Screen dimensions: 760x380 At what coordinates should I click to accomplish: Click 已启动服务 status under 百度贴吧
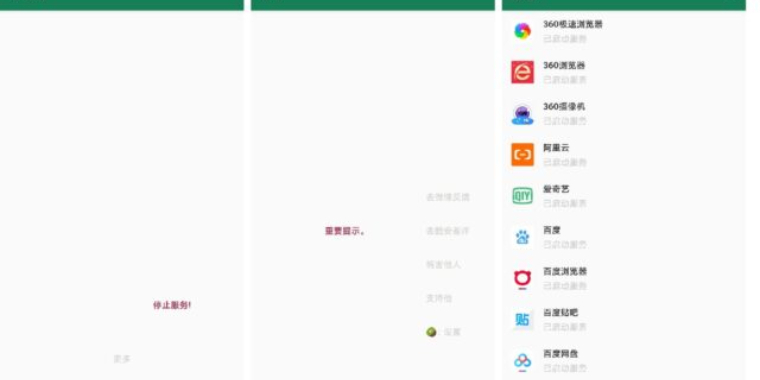pos(565,327)
